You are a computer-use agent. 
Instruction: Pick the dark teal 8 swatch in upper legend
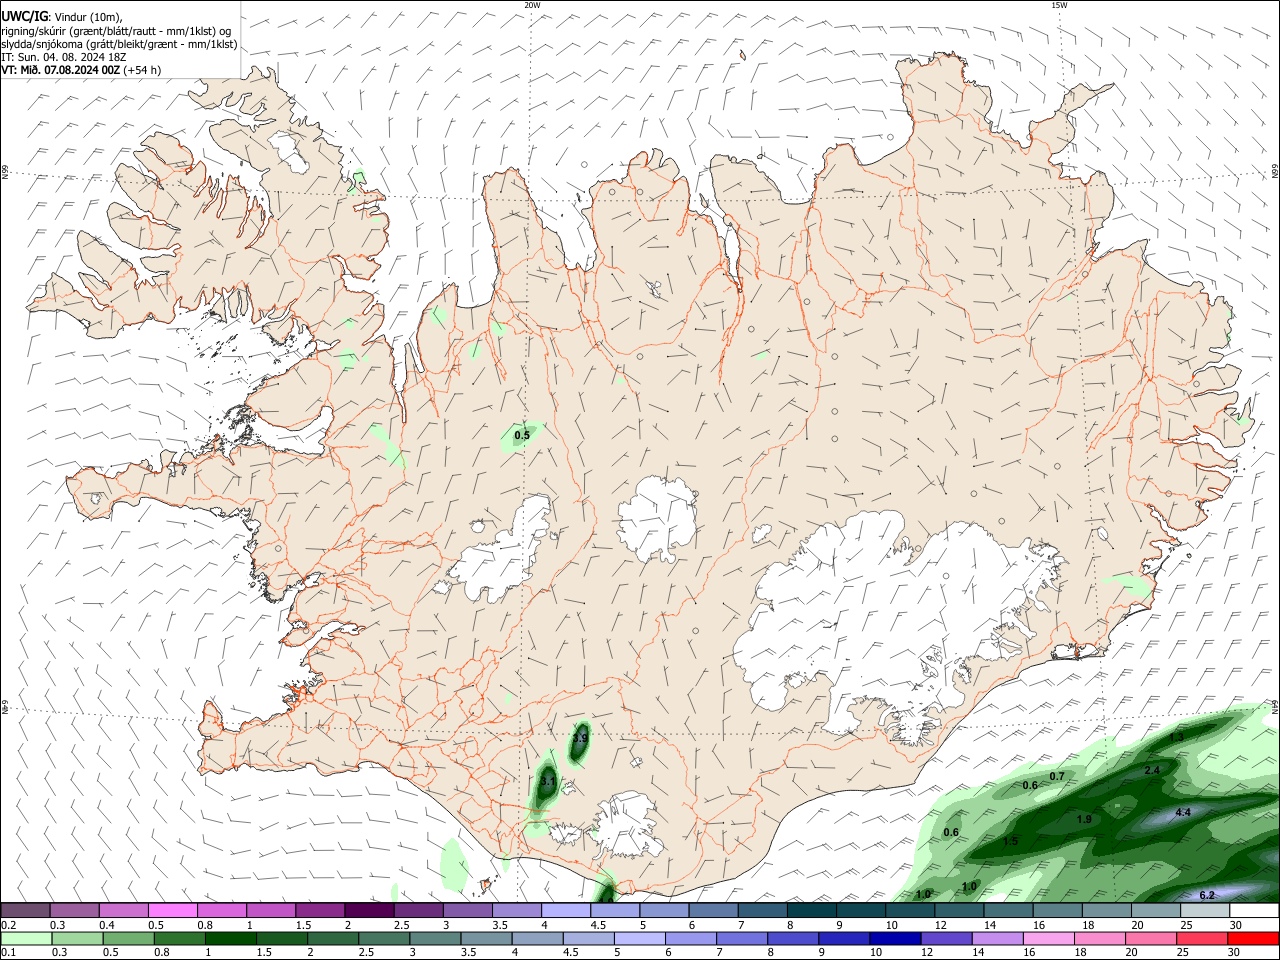click(x=811, y=910)
